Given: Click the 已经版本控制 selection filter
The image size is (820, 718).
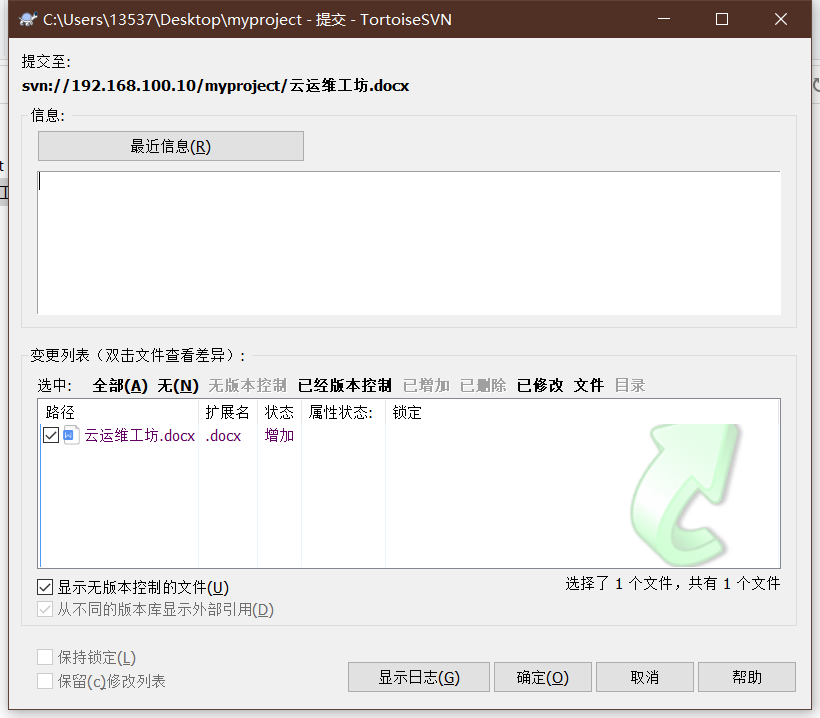Looking at the screenshot, I should [x=345, y=385].
